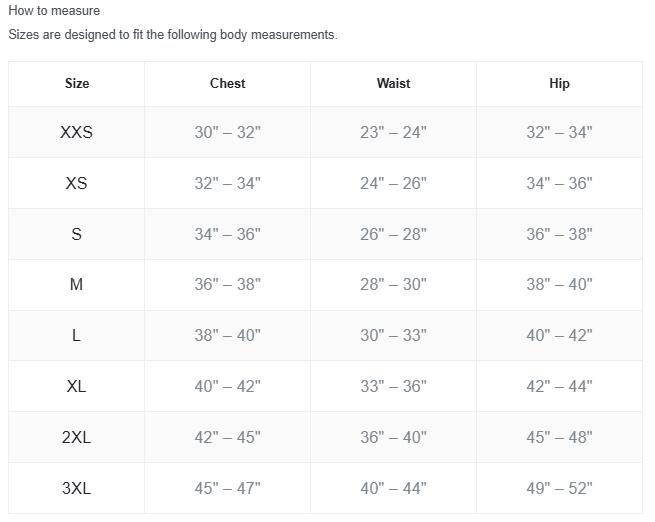
Task: Click the S size row label
Action: (x=76, y=234)
